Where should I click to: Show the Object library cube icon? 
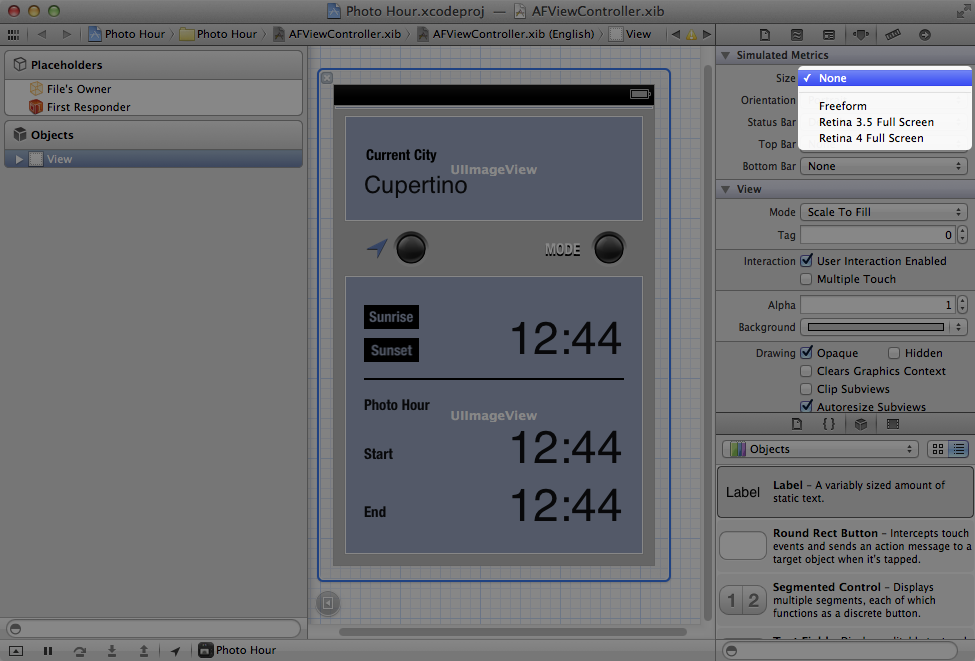861,424
